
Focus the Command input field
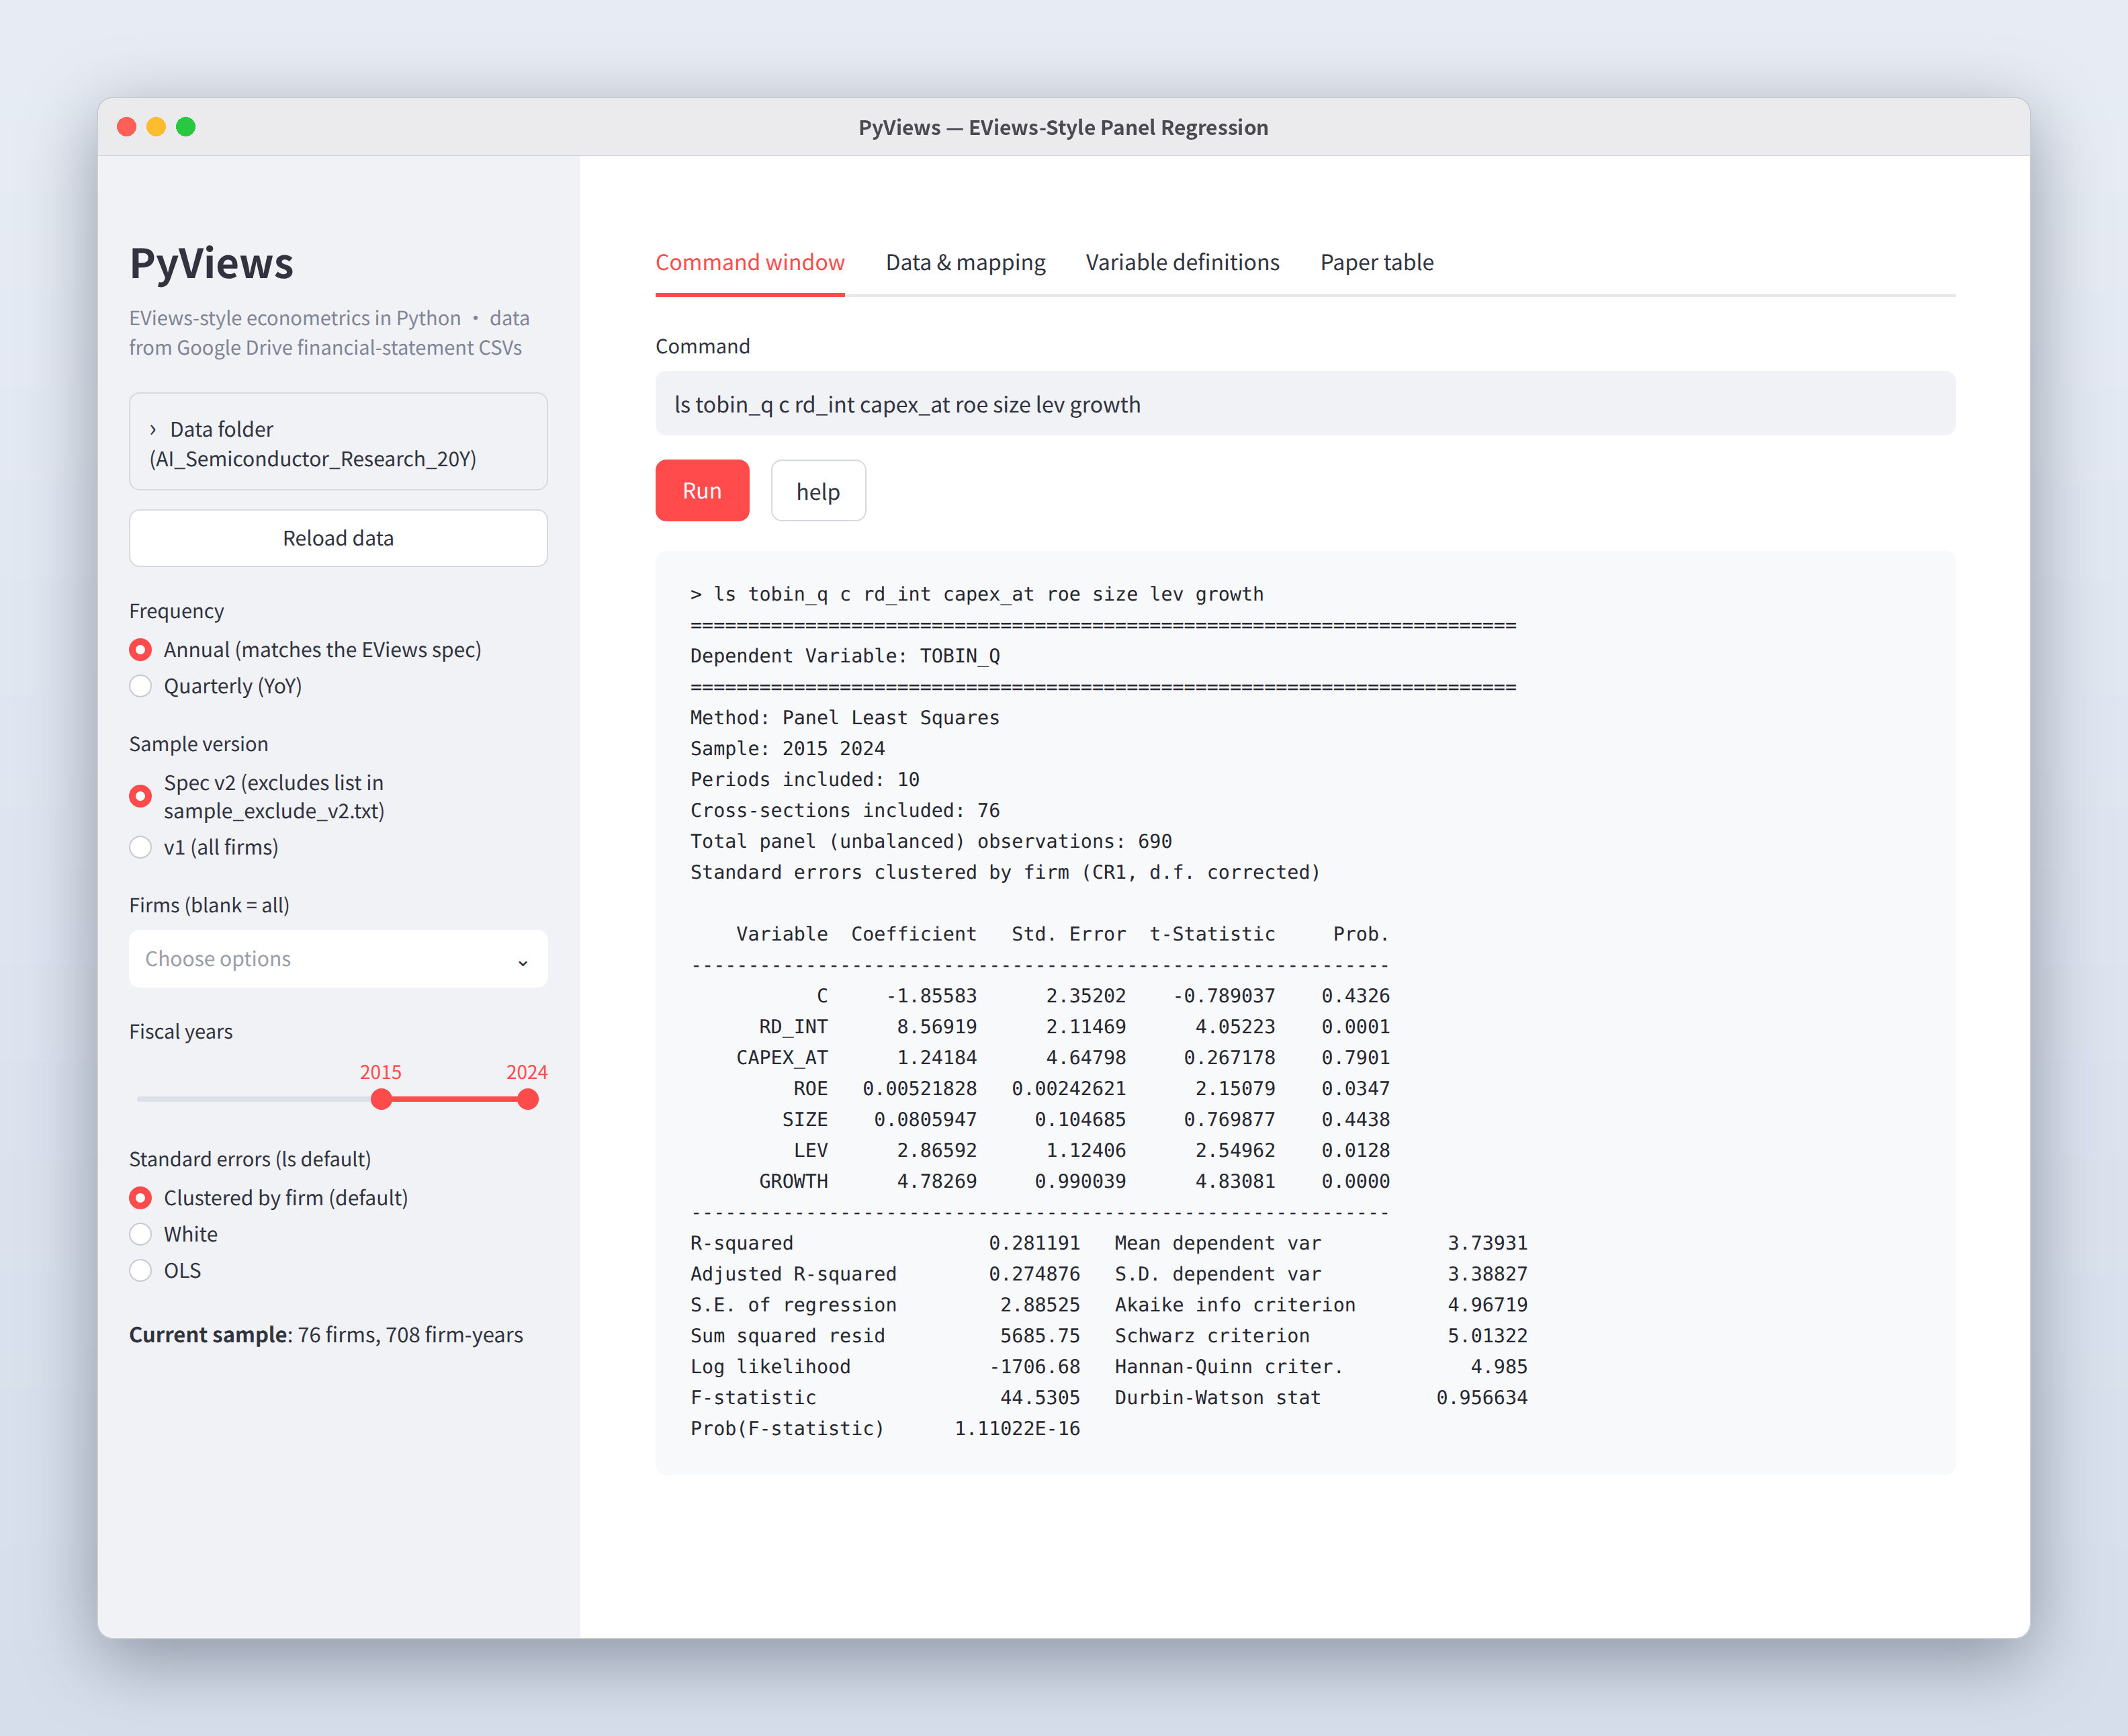click(x=1305, y=404)
